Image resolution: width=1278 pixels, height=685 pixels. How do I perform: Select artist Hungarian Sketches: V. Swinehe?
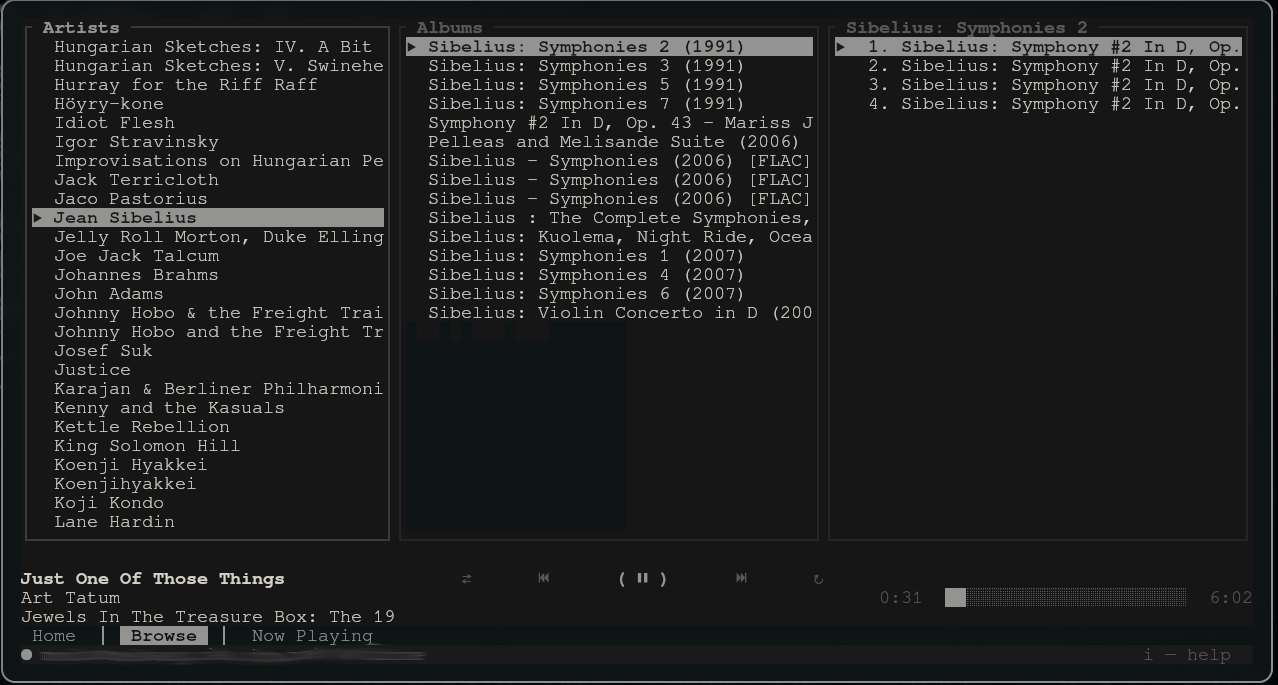(219, 66)
